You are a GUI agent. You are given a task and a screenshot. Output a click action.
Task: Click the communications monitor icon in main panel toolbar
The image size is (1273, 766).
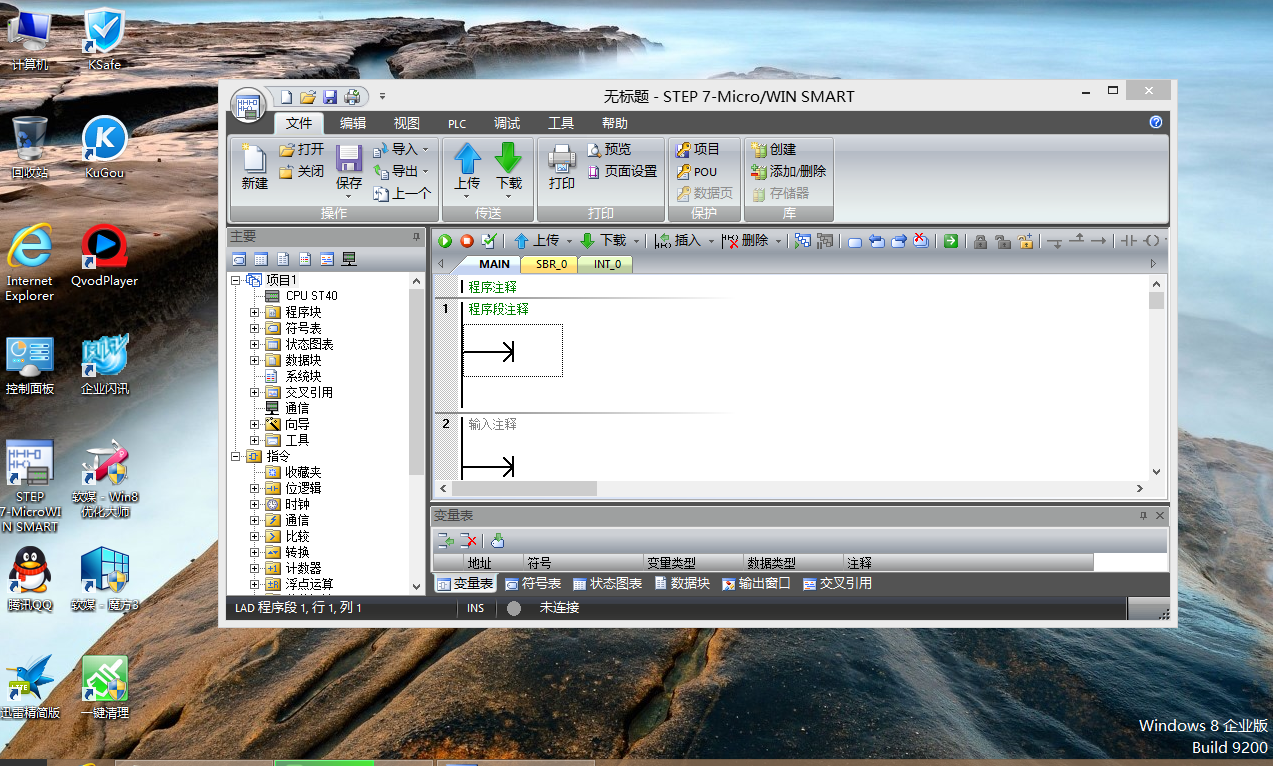(349, 259)
